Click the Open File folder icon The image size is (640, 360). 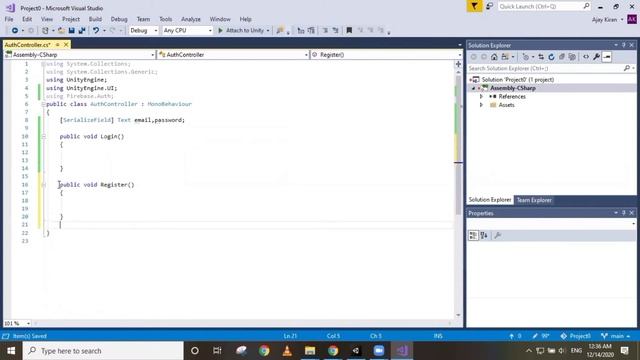point(61,31)
